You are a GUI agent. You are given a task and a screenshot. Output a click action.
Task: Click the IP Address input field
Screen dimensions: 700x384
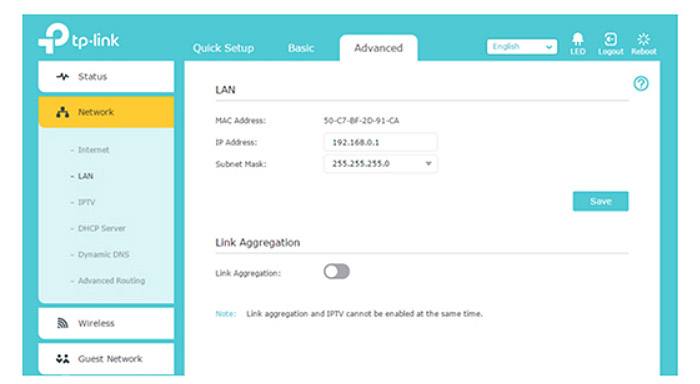tap(380, 142)
